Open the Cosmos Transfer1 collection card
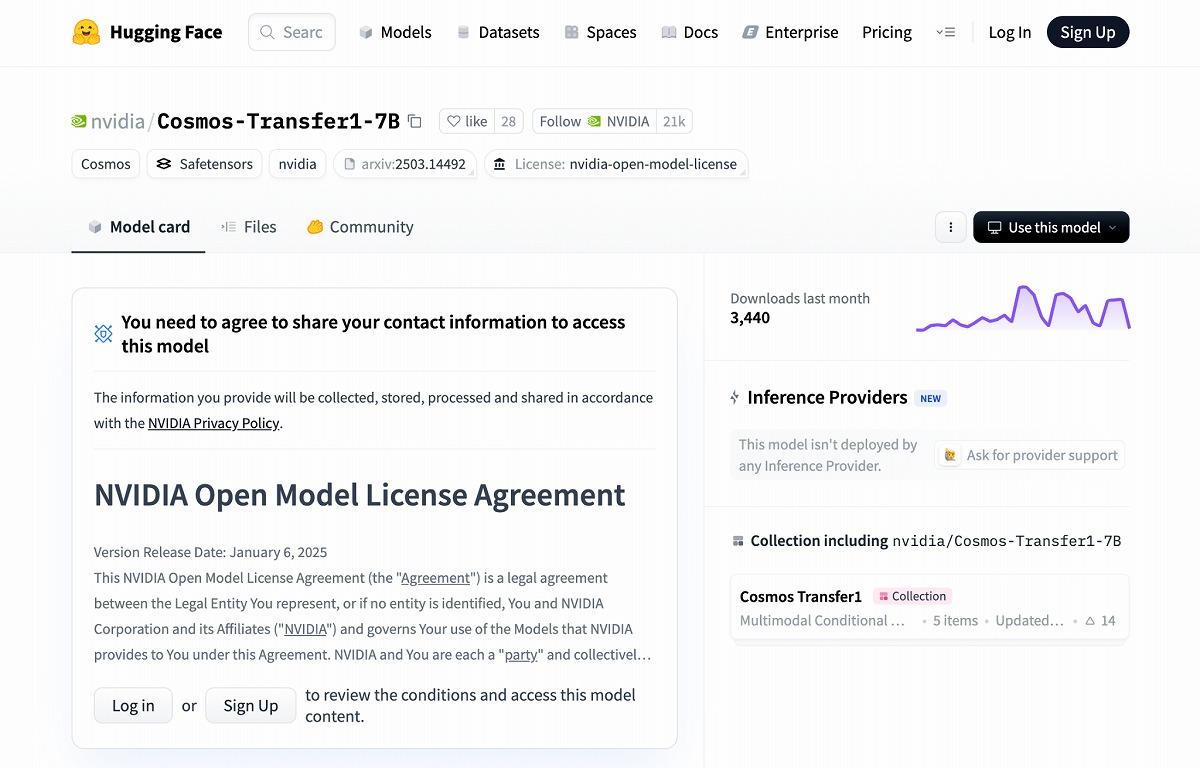This screenshot has width=1200, height=768. [x=930, y=607]
